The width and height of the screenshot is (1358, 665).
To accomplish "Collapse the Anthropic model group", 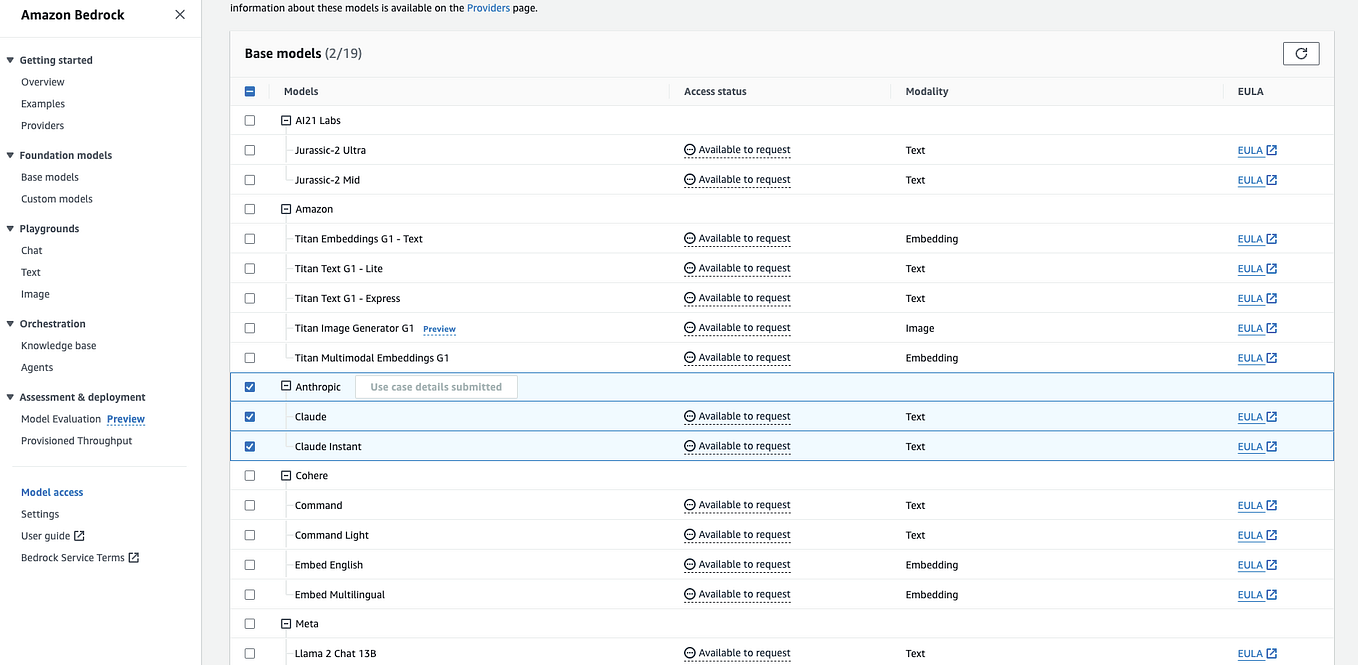I will click(x=284, y=386).
